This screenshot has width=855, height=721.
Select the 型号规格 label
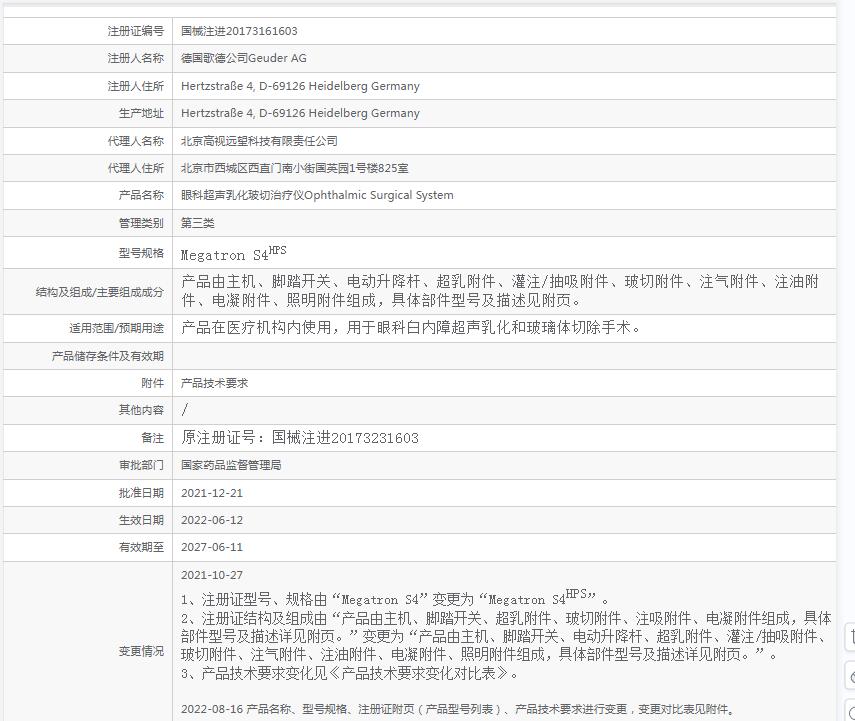tap(141, 253)
